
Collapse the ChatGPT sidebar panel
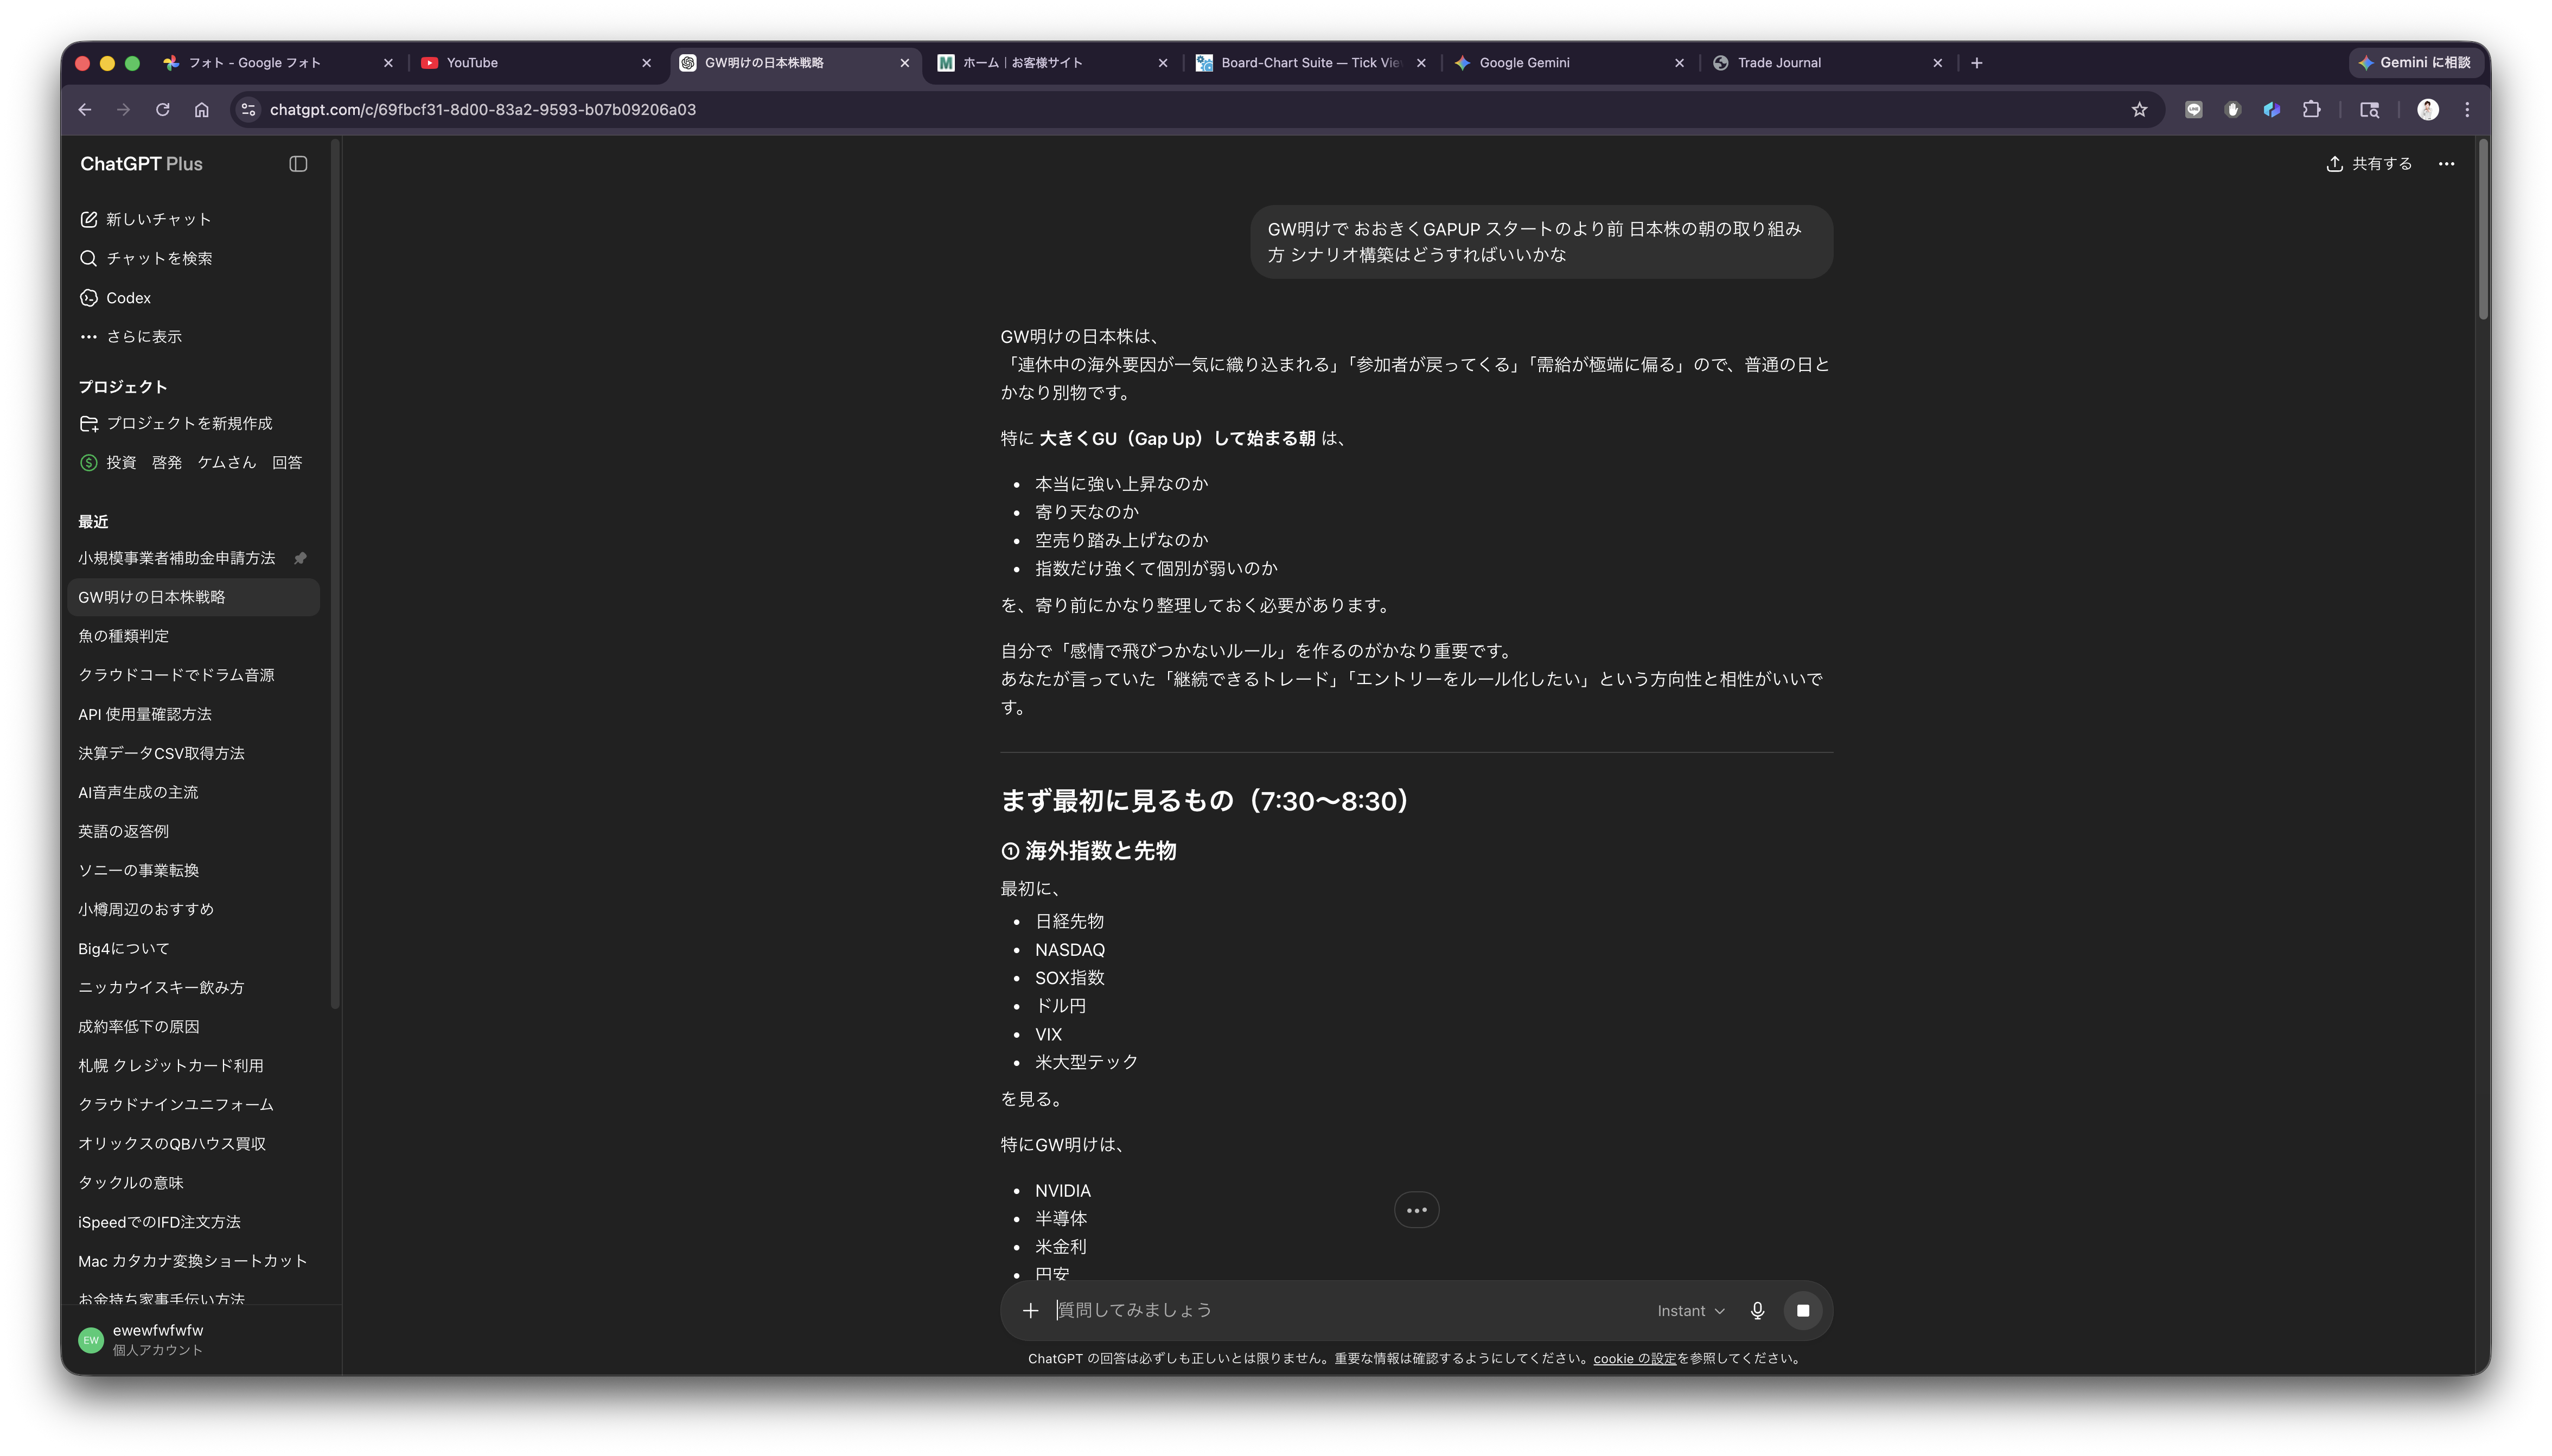click(x=298, y=164)
